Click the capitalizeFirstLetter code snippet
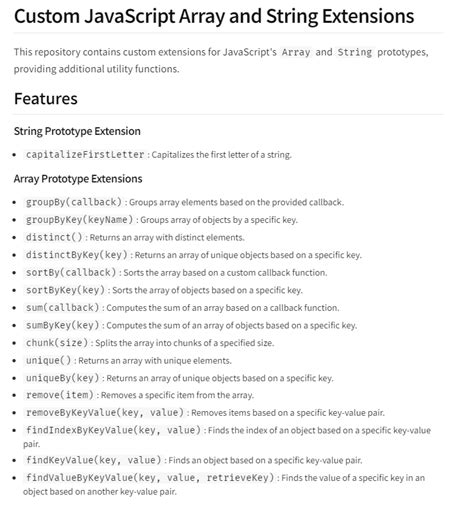This screenshot has height=505, width=474. point(85,155)
